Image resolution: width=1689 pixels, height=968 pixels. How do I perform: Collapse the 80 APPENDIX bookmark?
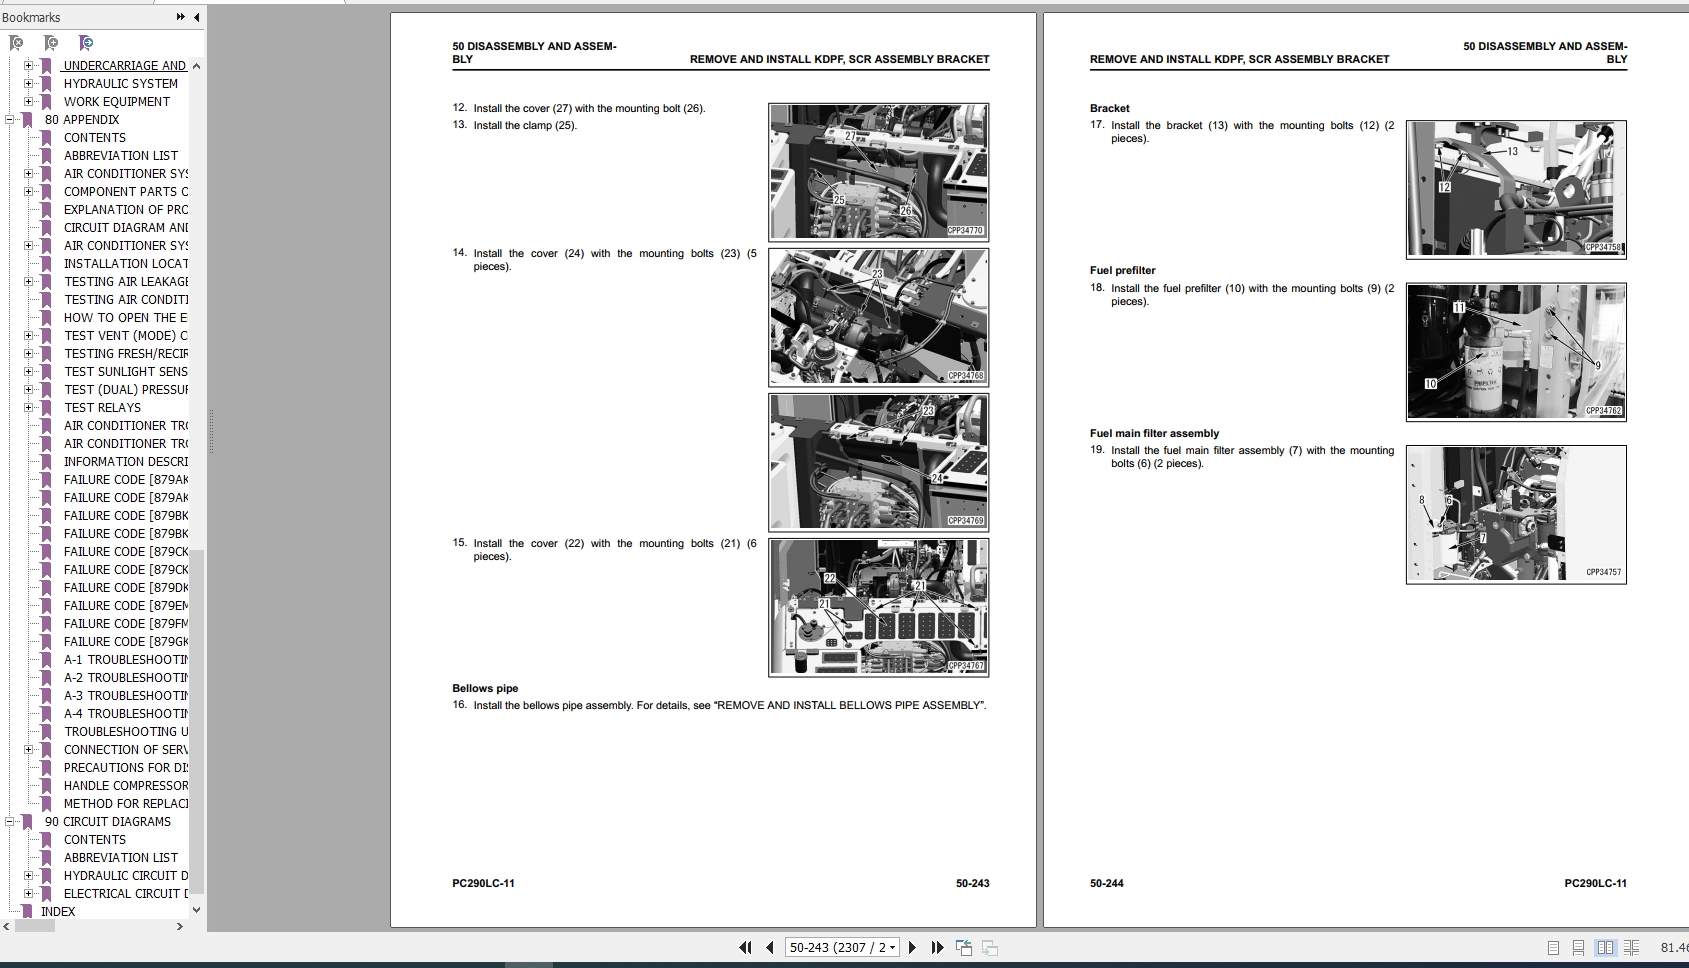[x=9, y=120]
